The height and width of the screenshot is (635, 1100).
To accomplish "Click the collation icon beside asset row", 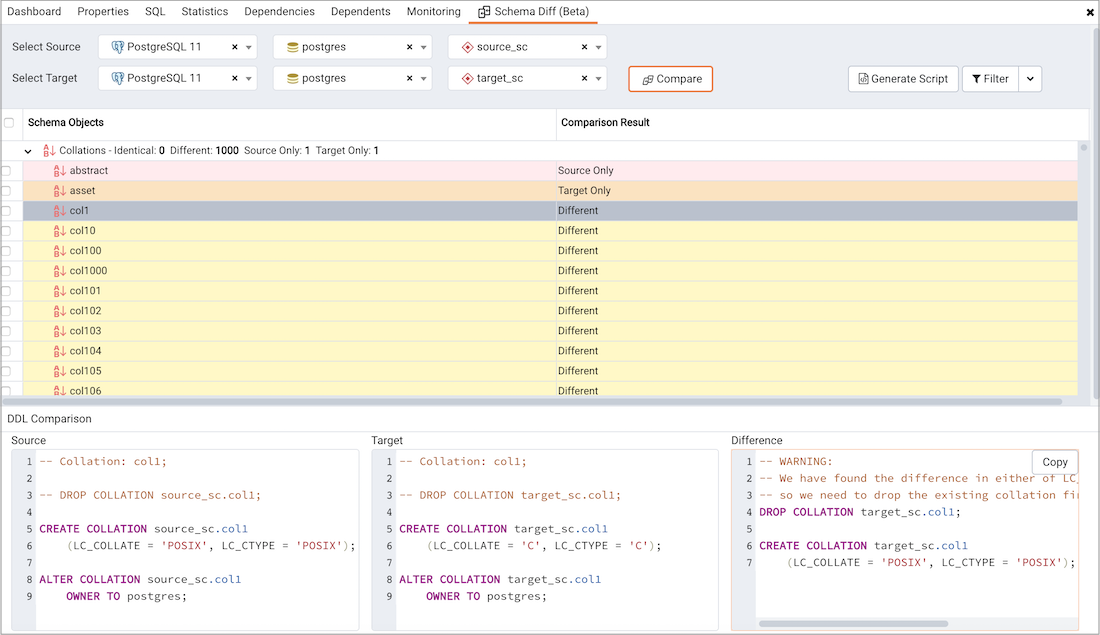I will click(x=60, y=191).
